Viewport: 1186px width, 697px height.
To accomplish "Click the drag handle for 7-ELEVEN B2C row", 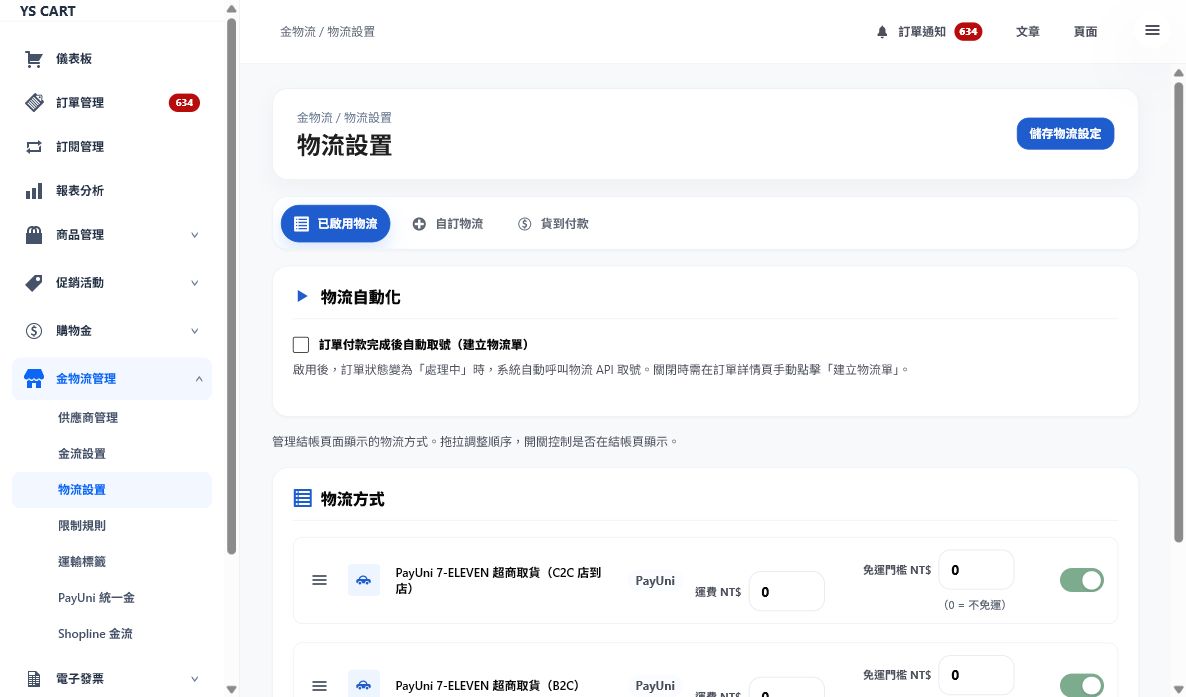I will [x=319, y=686].
